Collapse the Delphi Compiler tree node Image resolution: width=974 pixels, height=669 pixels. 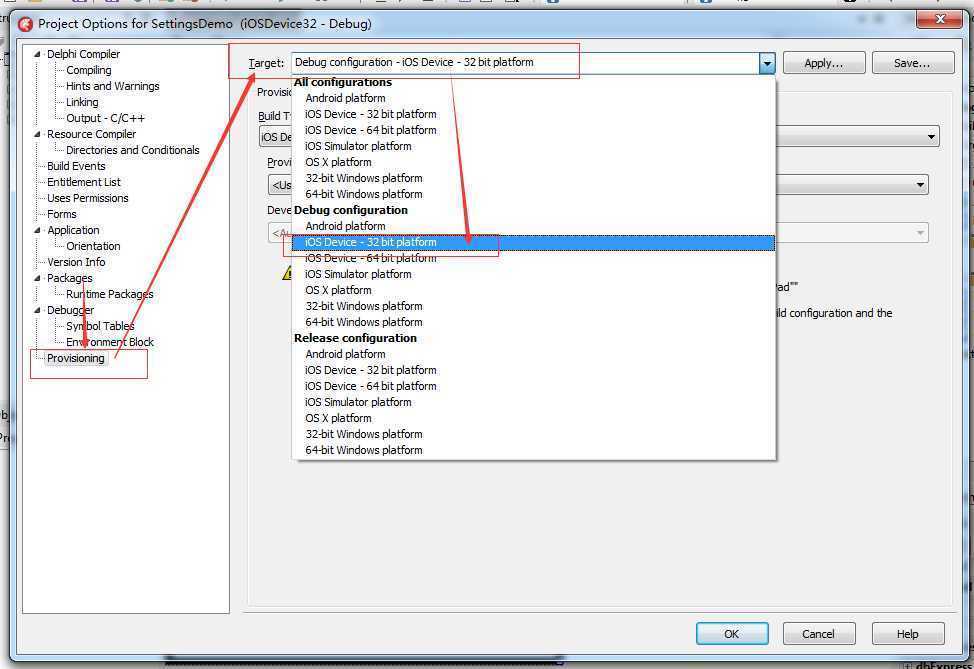(37, 54)
